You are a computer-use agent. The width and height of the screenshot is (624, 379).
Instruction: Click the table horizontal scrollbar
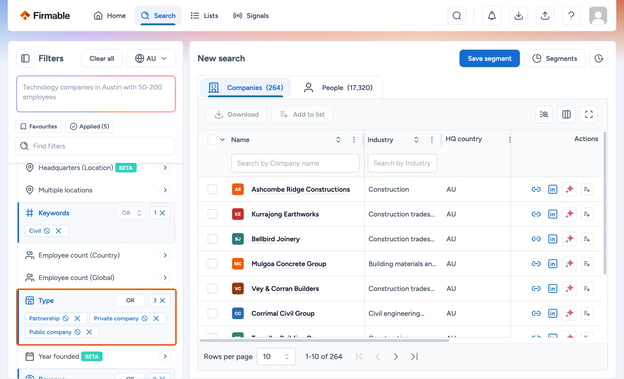click(324, 340)
